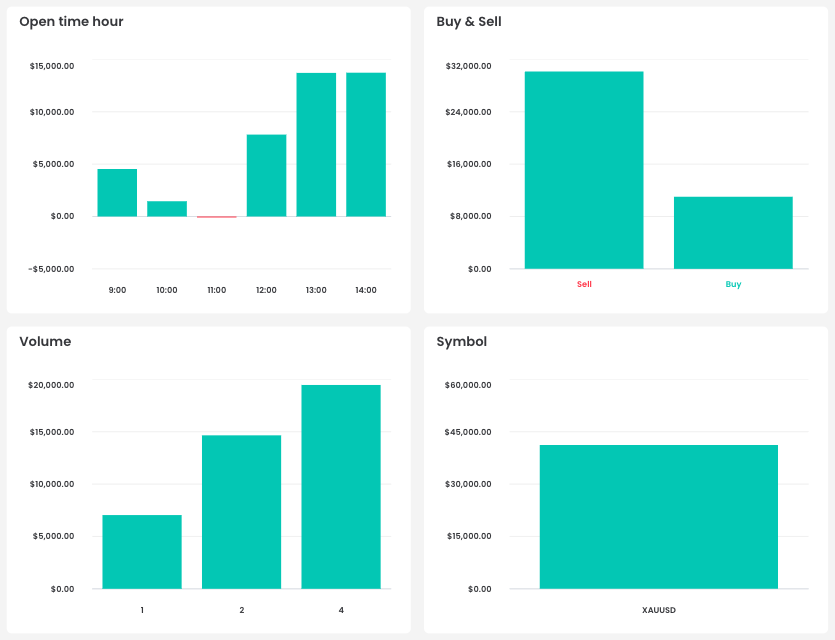The image size is (835, 640).
Task: Click the Buy & Sell chart title
Action: [472, 21]
